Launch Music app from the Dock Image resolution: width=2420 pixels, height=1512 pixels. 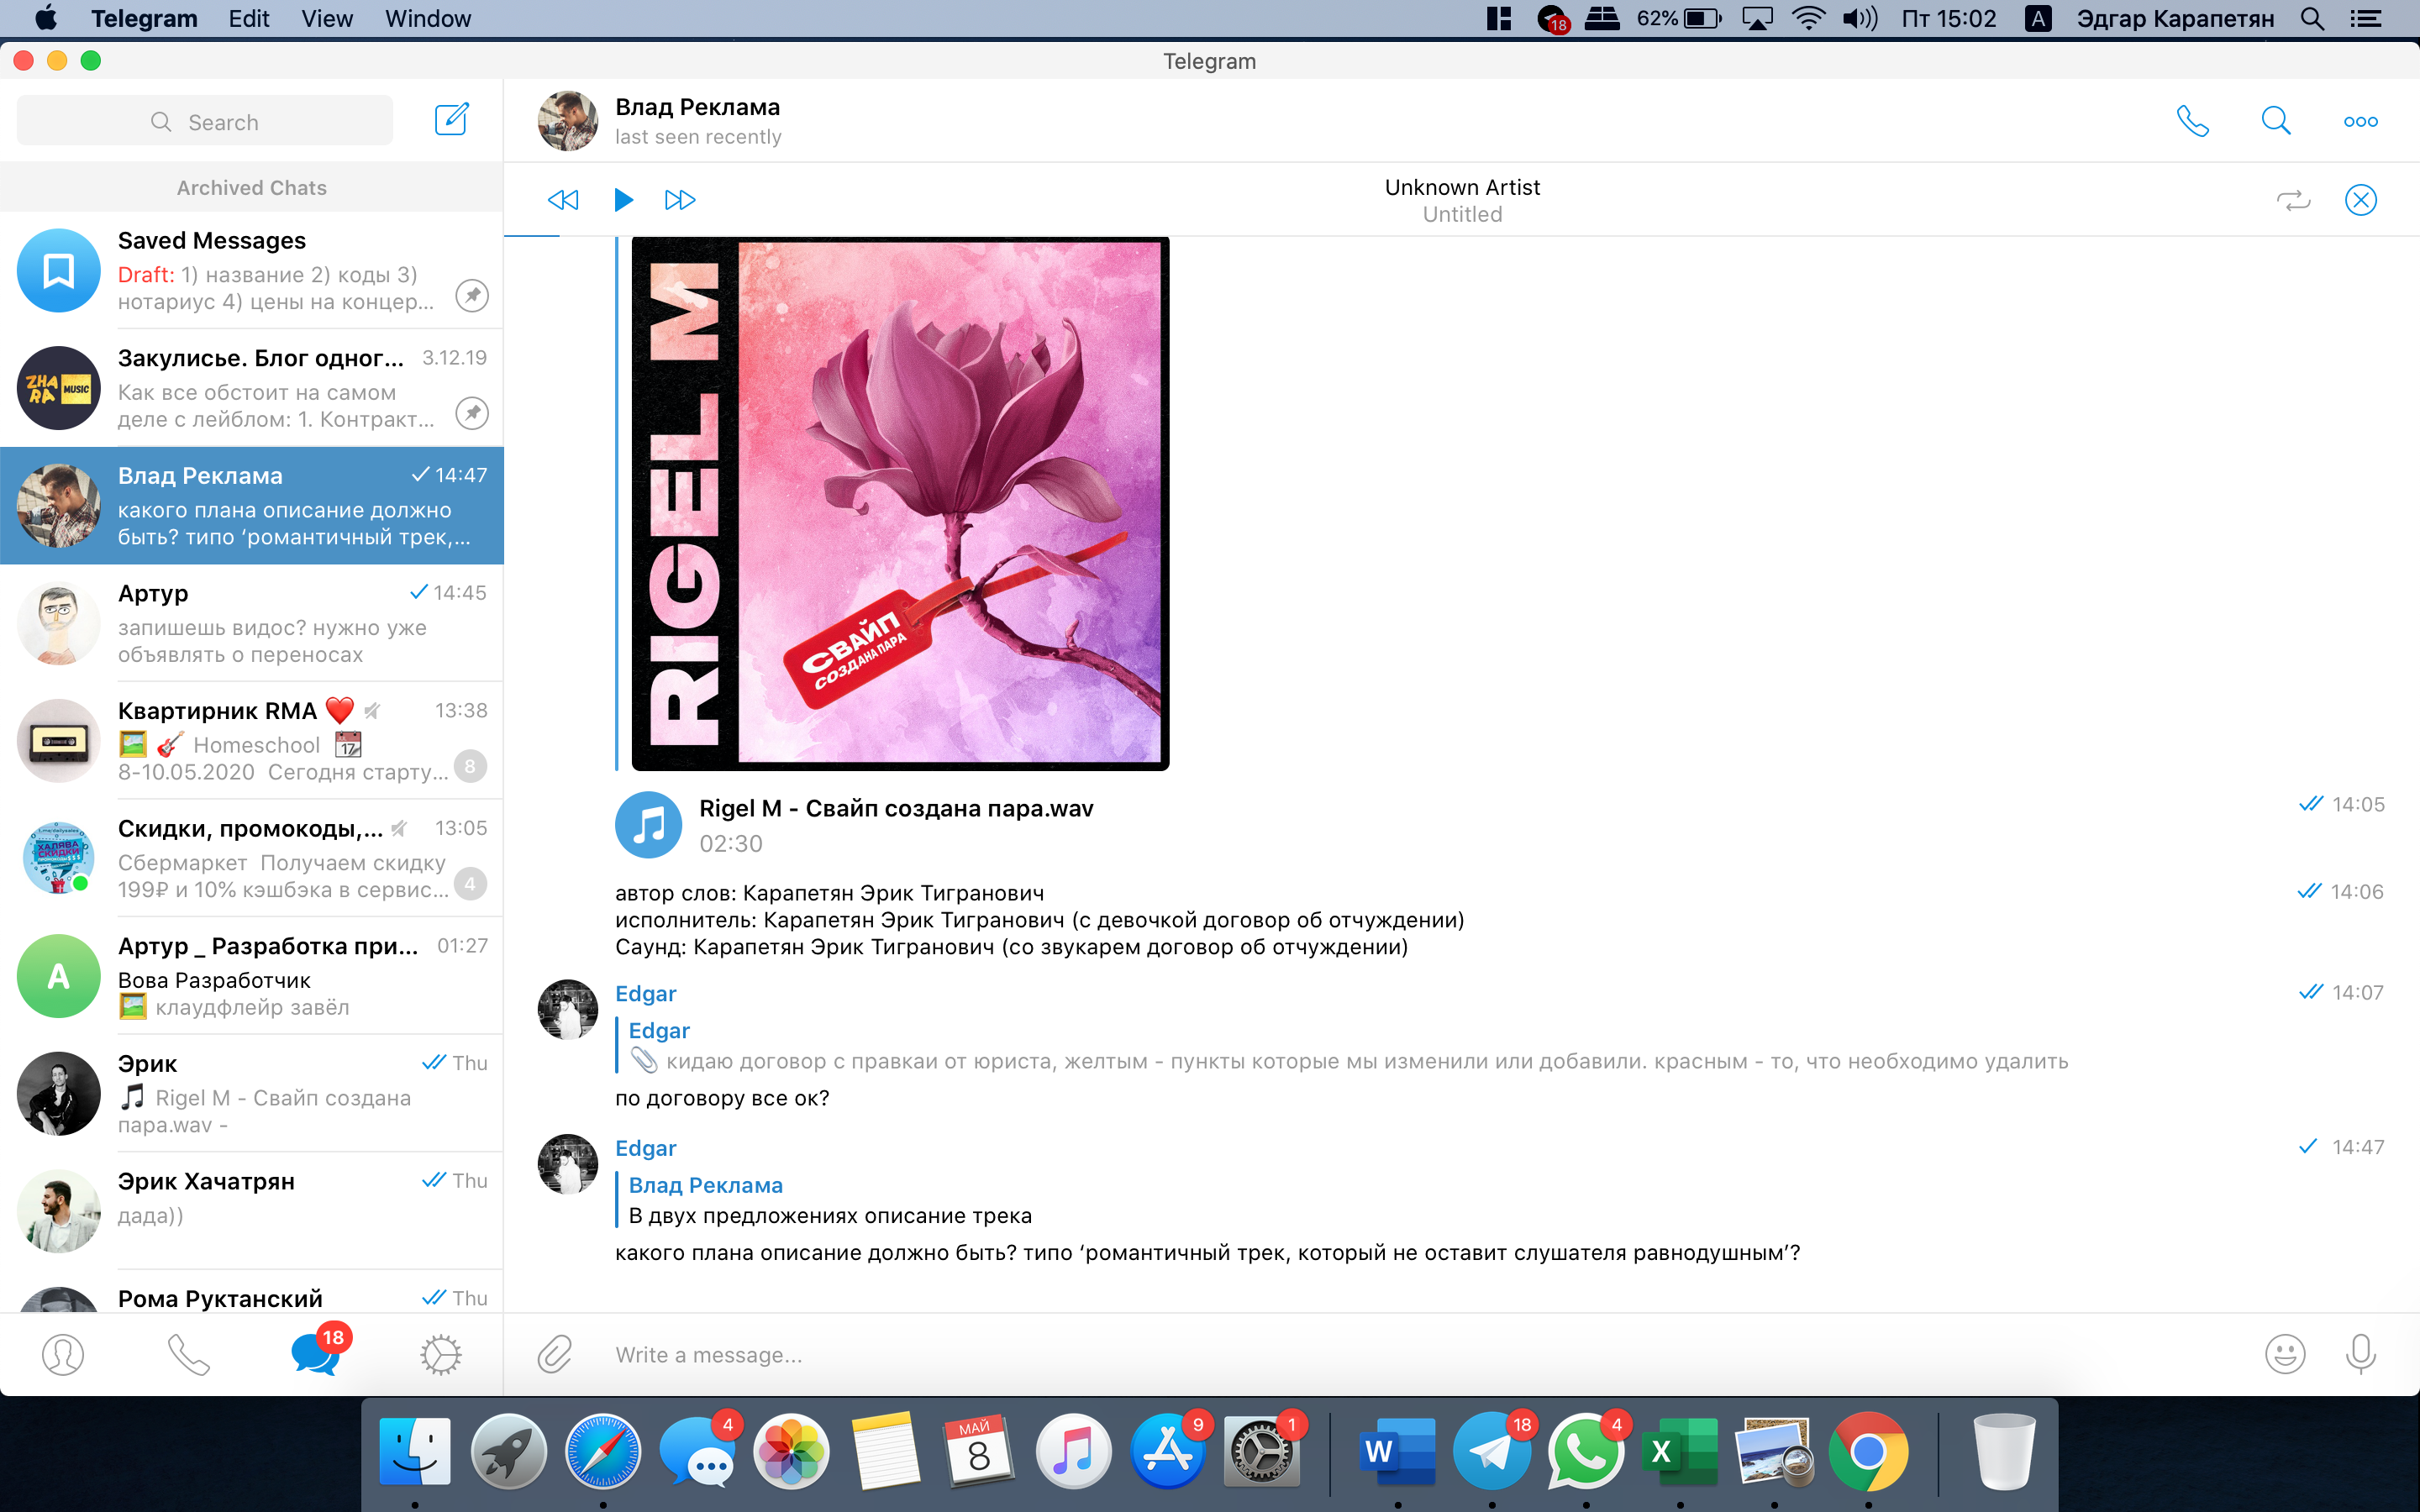tap(1073, 1451)
